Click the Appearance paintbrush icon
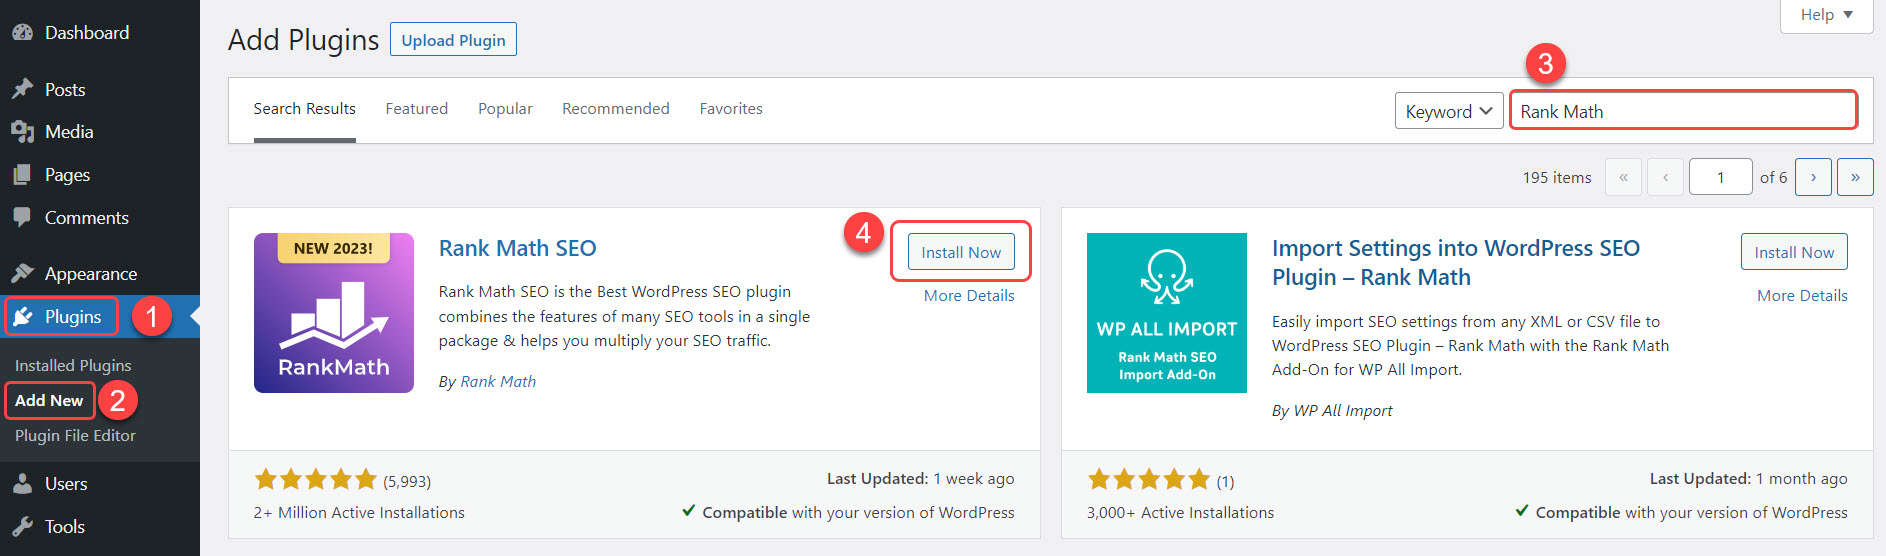This screenshot has width=1886, height=556. click(x=22, y=273)
